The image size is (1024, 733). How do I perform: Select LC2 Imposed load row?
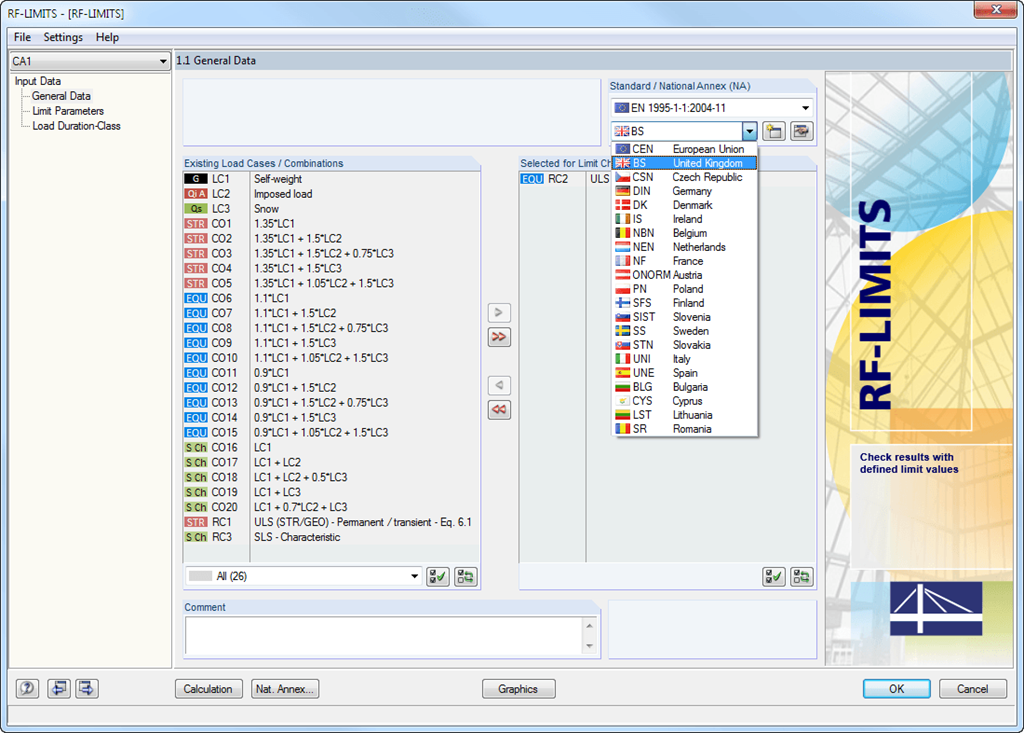[x=332, y=194]
